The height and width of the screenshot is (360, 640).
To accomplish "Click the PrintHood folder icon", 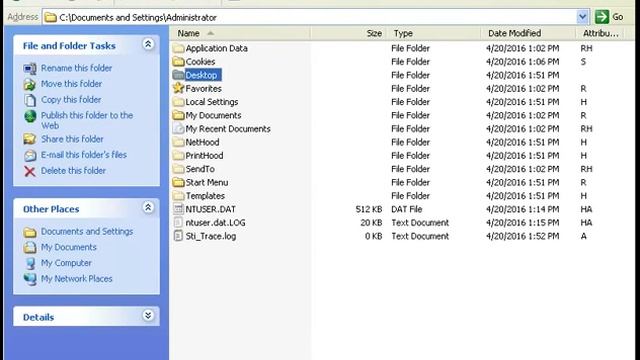I will point(178,156).
